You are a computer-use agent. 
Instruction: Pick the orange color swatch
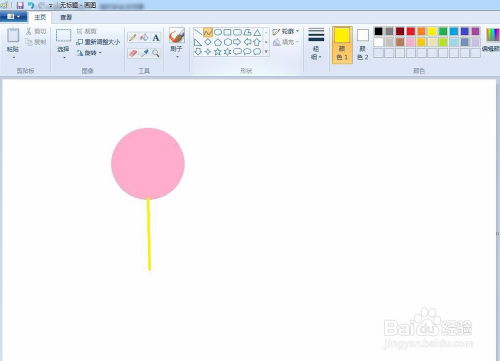(421, 31)
